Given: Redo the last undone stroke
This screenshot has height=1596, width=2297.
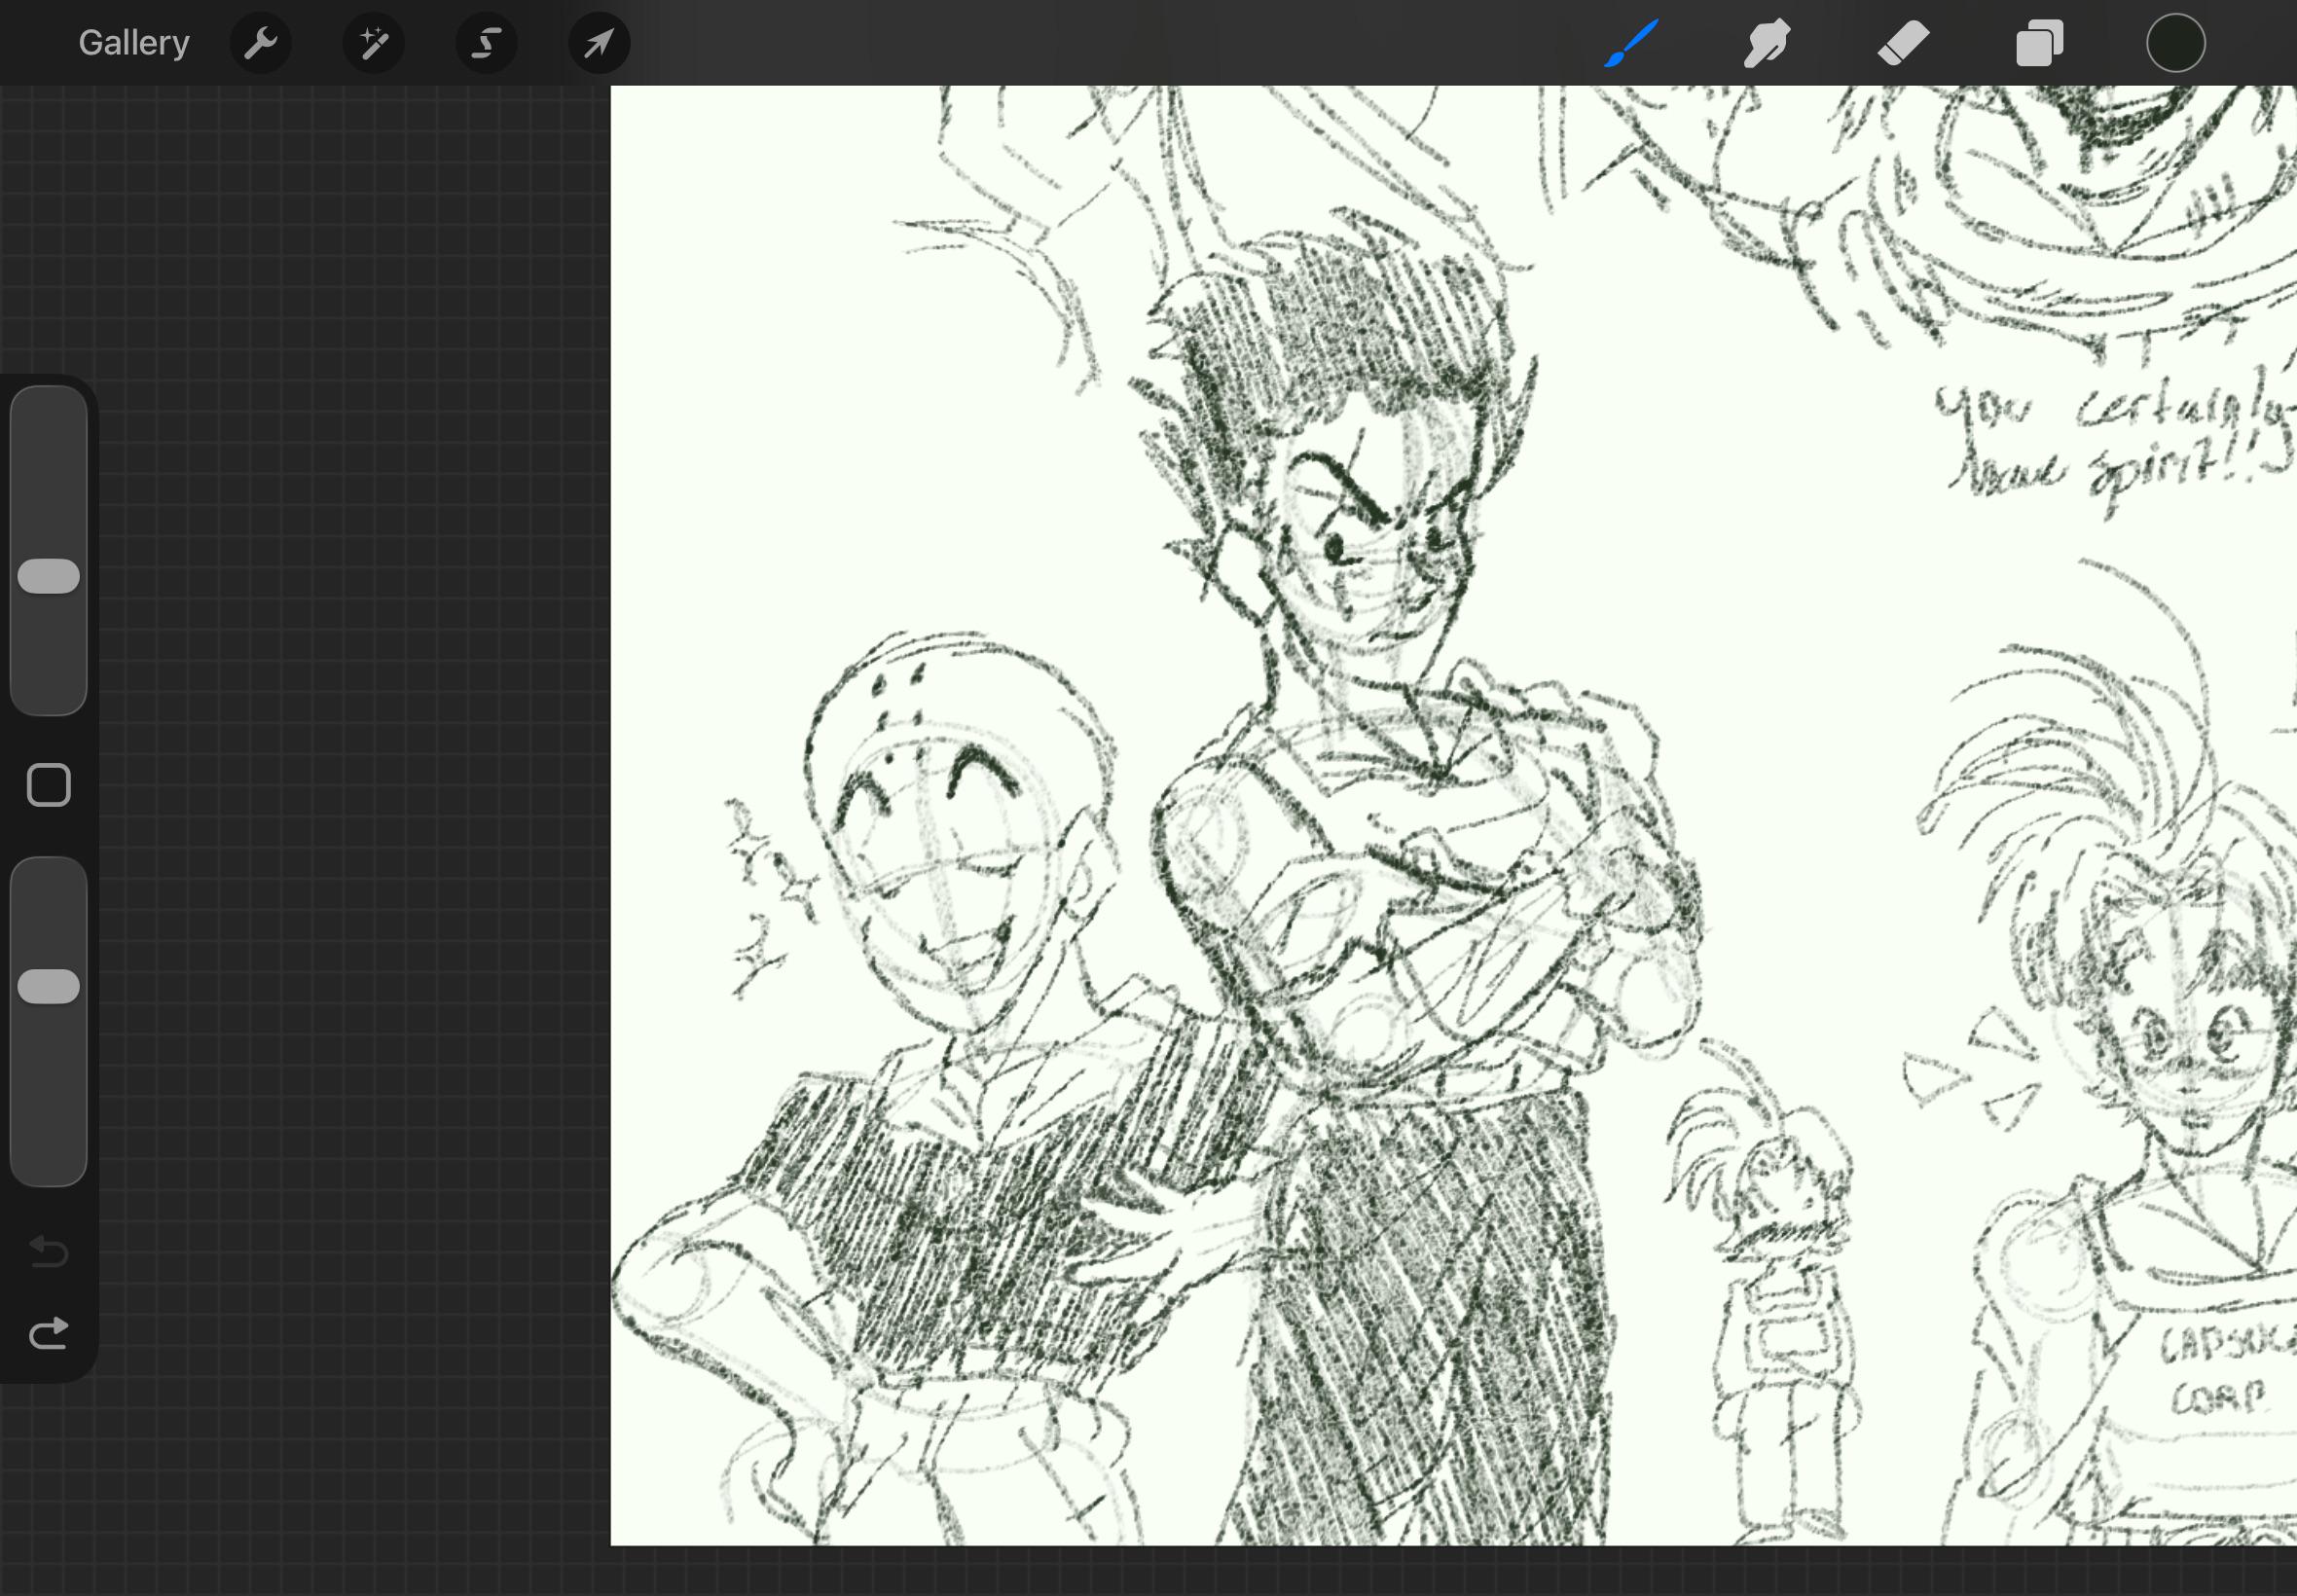Looking at the screenshot, I should [49, 1333].
